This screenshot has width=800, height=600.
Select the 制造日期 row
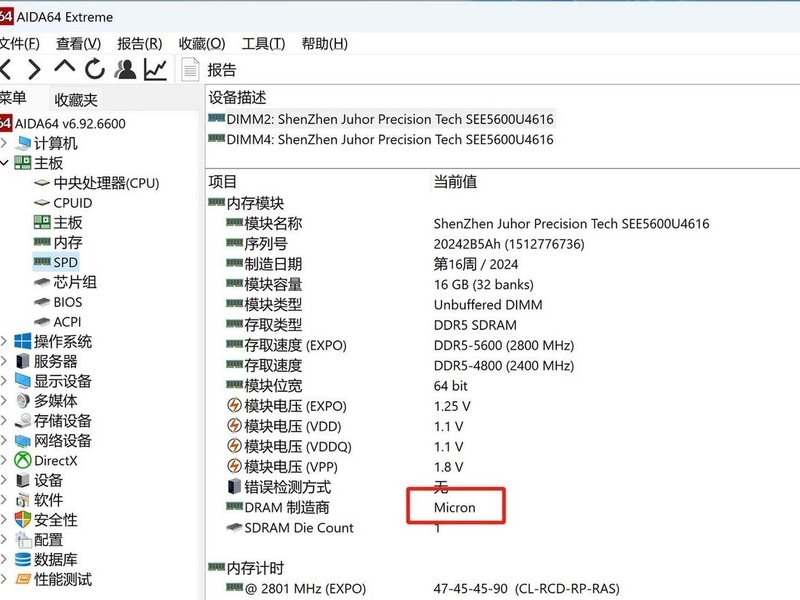[x=372, y=264]
